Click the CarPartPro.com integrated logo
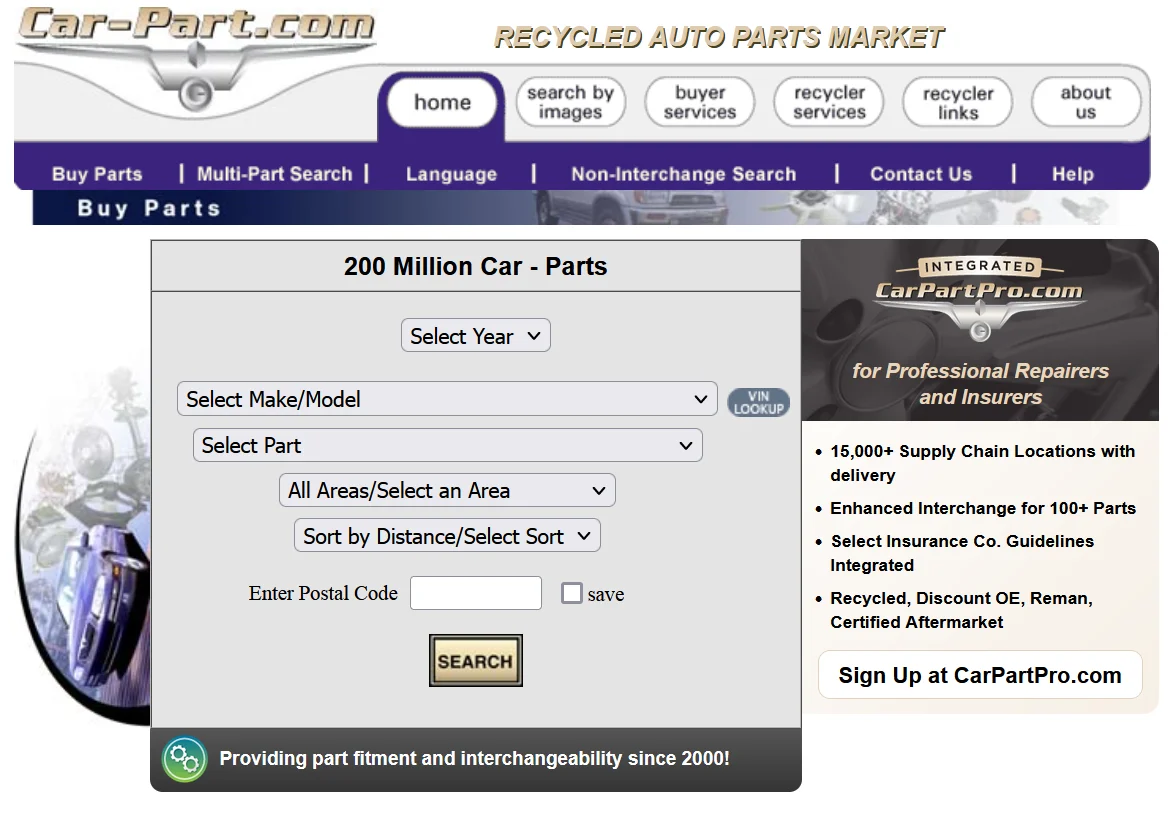The image size is (1170, 814). (x=980, y=298)
